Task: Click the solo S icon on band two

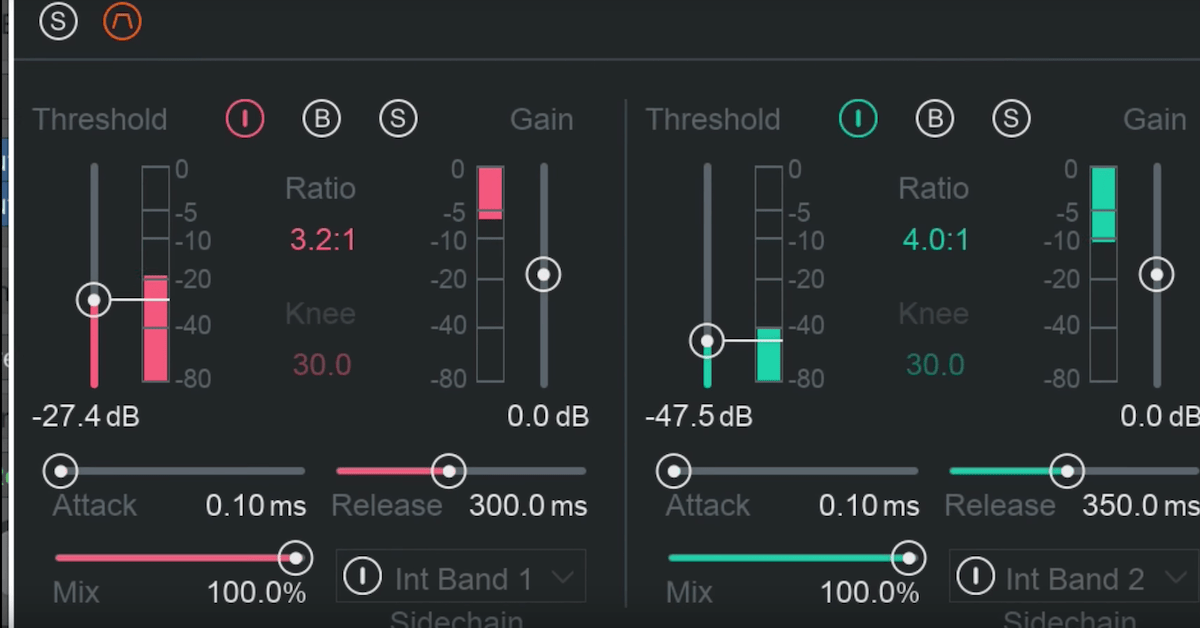Action: click(x=1010, y=118)
